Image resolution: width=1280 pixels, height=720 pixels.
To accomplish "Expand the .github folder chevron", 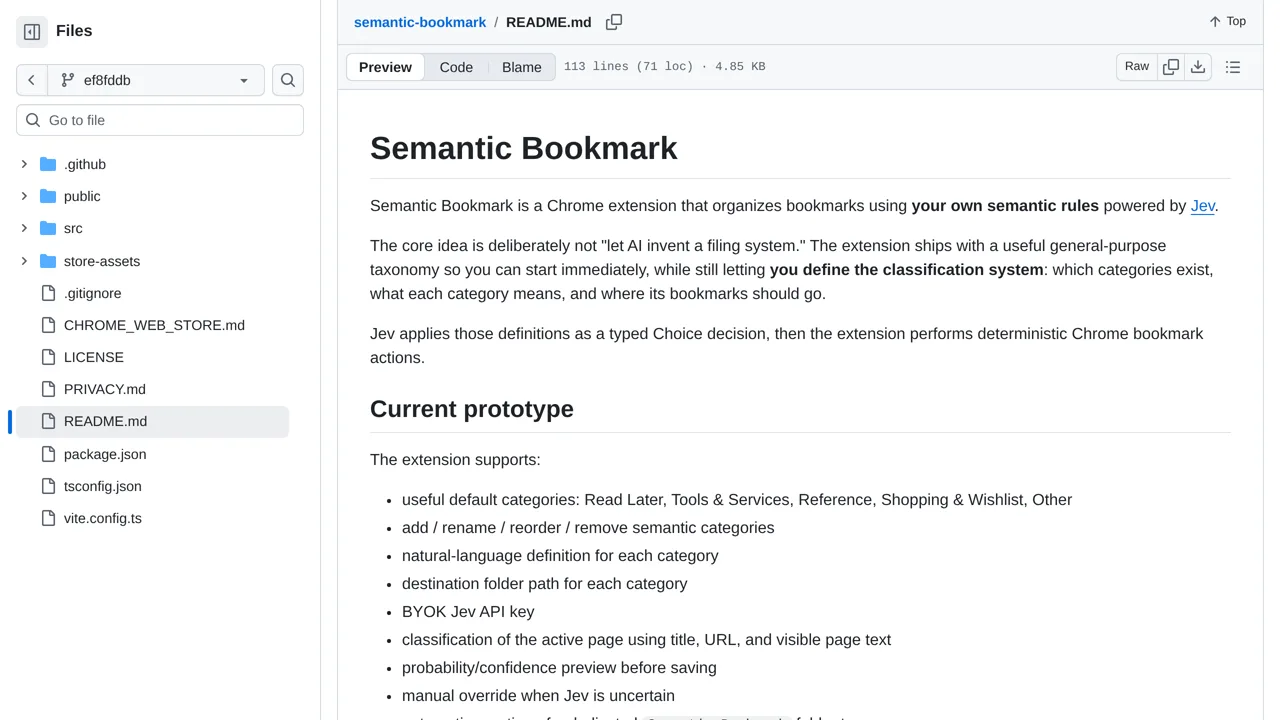I will point(24,164).
